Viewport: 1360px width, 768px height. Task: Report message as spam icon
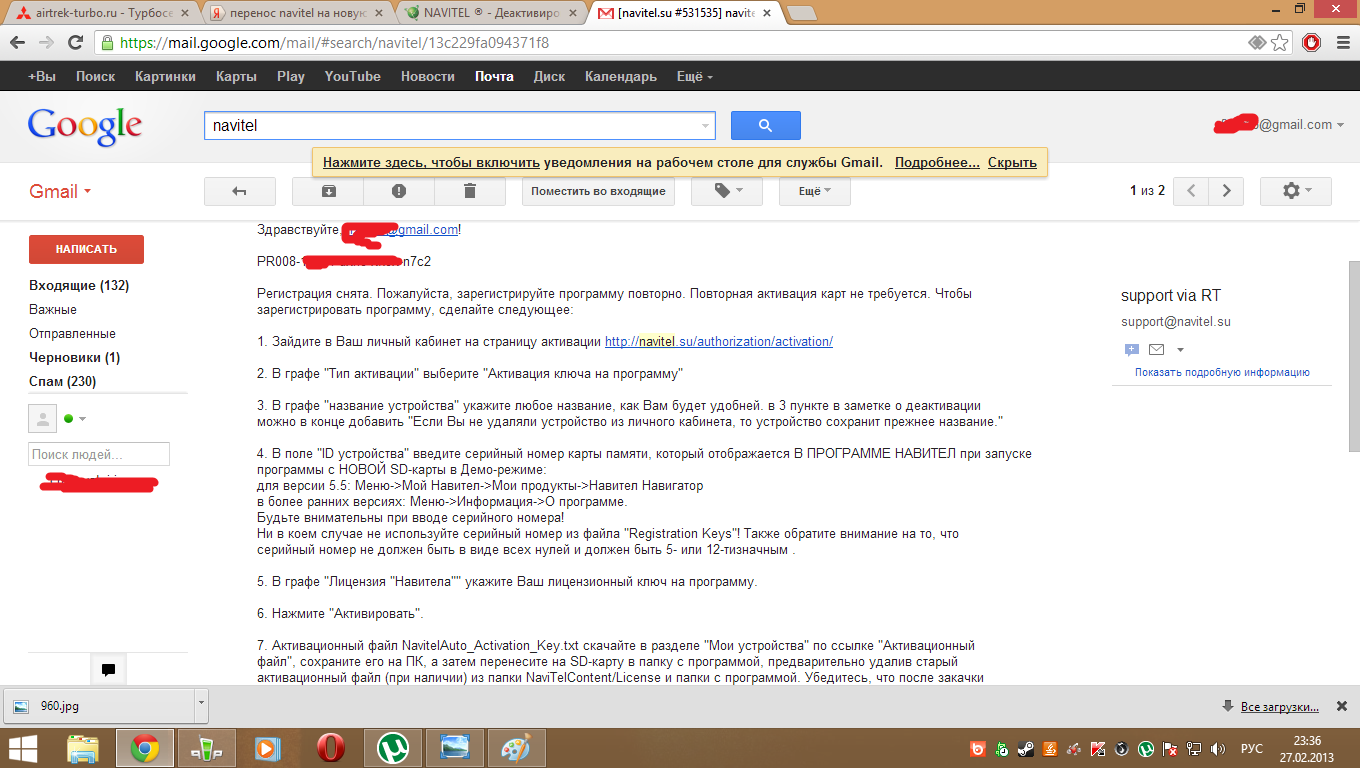pos(399,191)
